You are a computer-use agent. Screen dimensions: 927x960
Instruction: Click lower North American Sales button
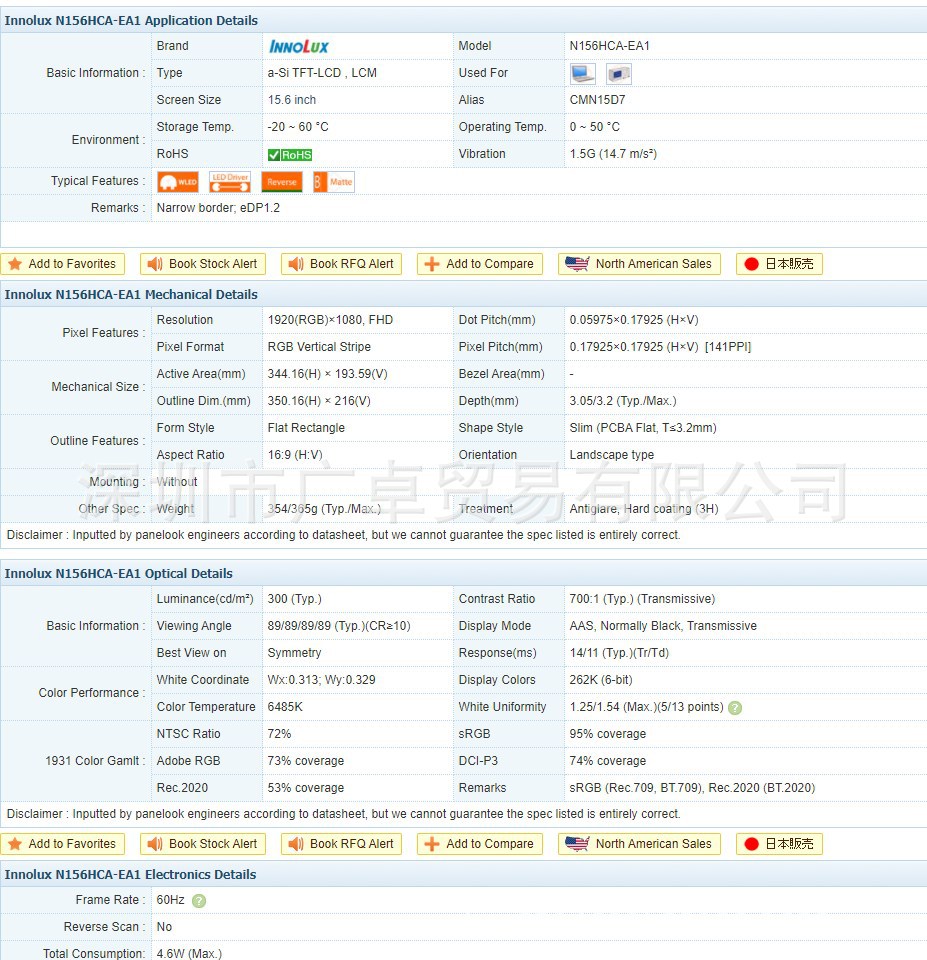[x=639, y=844]
